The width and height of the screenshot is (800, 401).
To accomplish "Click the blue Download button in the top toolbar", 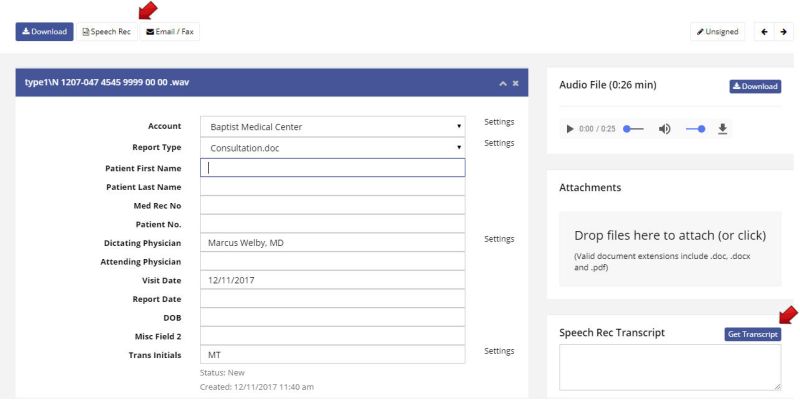I will (44, 32).
